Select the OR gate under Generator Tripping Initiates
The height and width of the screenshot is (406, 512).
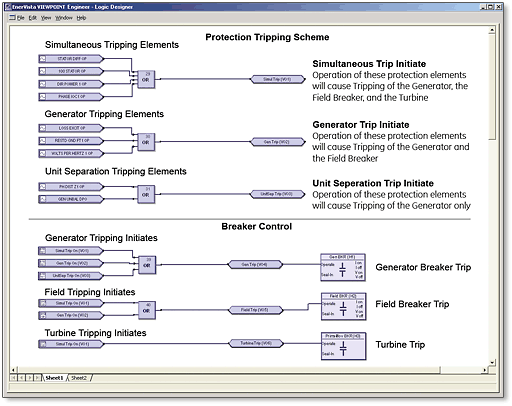pos(147,265)
